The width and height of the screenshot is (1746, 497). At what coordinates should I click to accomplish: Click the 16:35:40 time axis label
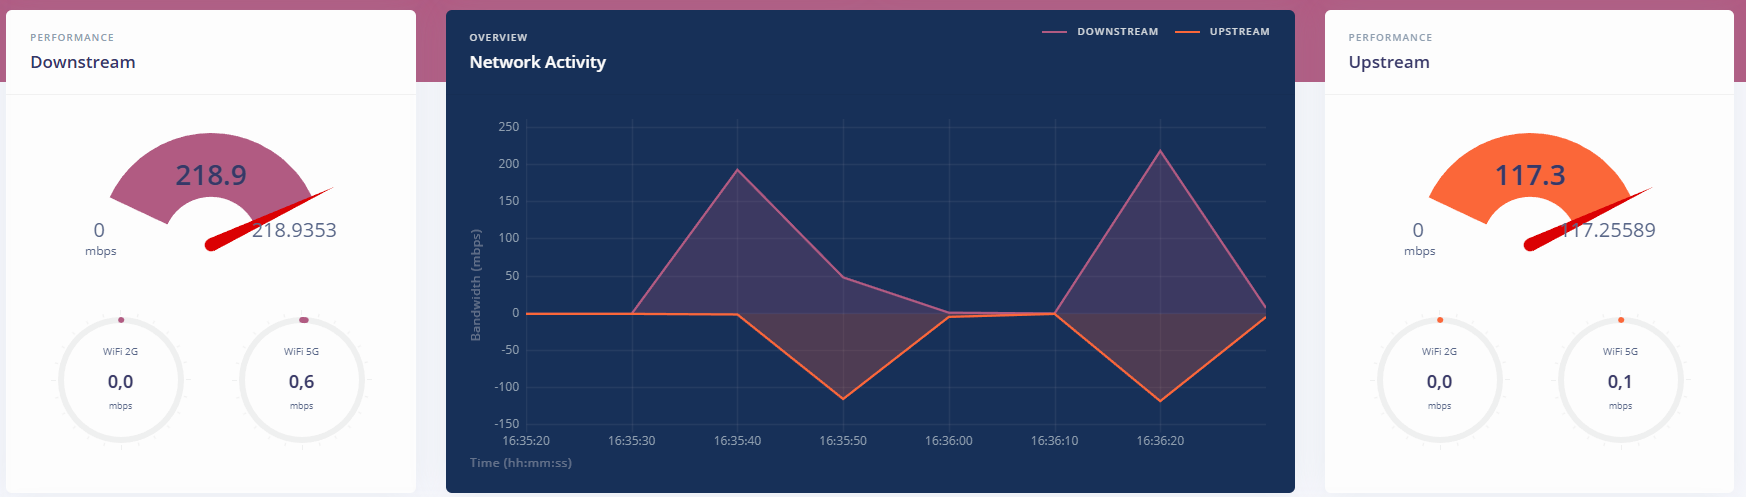click(x=737, y=441)
